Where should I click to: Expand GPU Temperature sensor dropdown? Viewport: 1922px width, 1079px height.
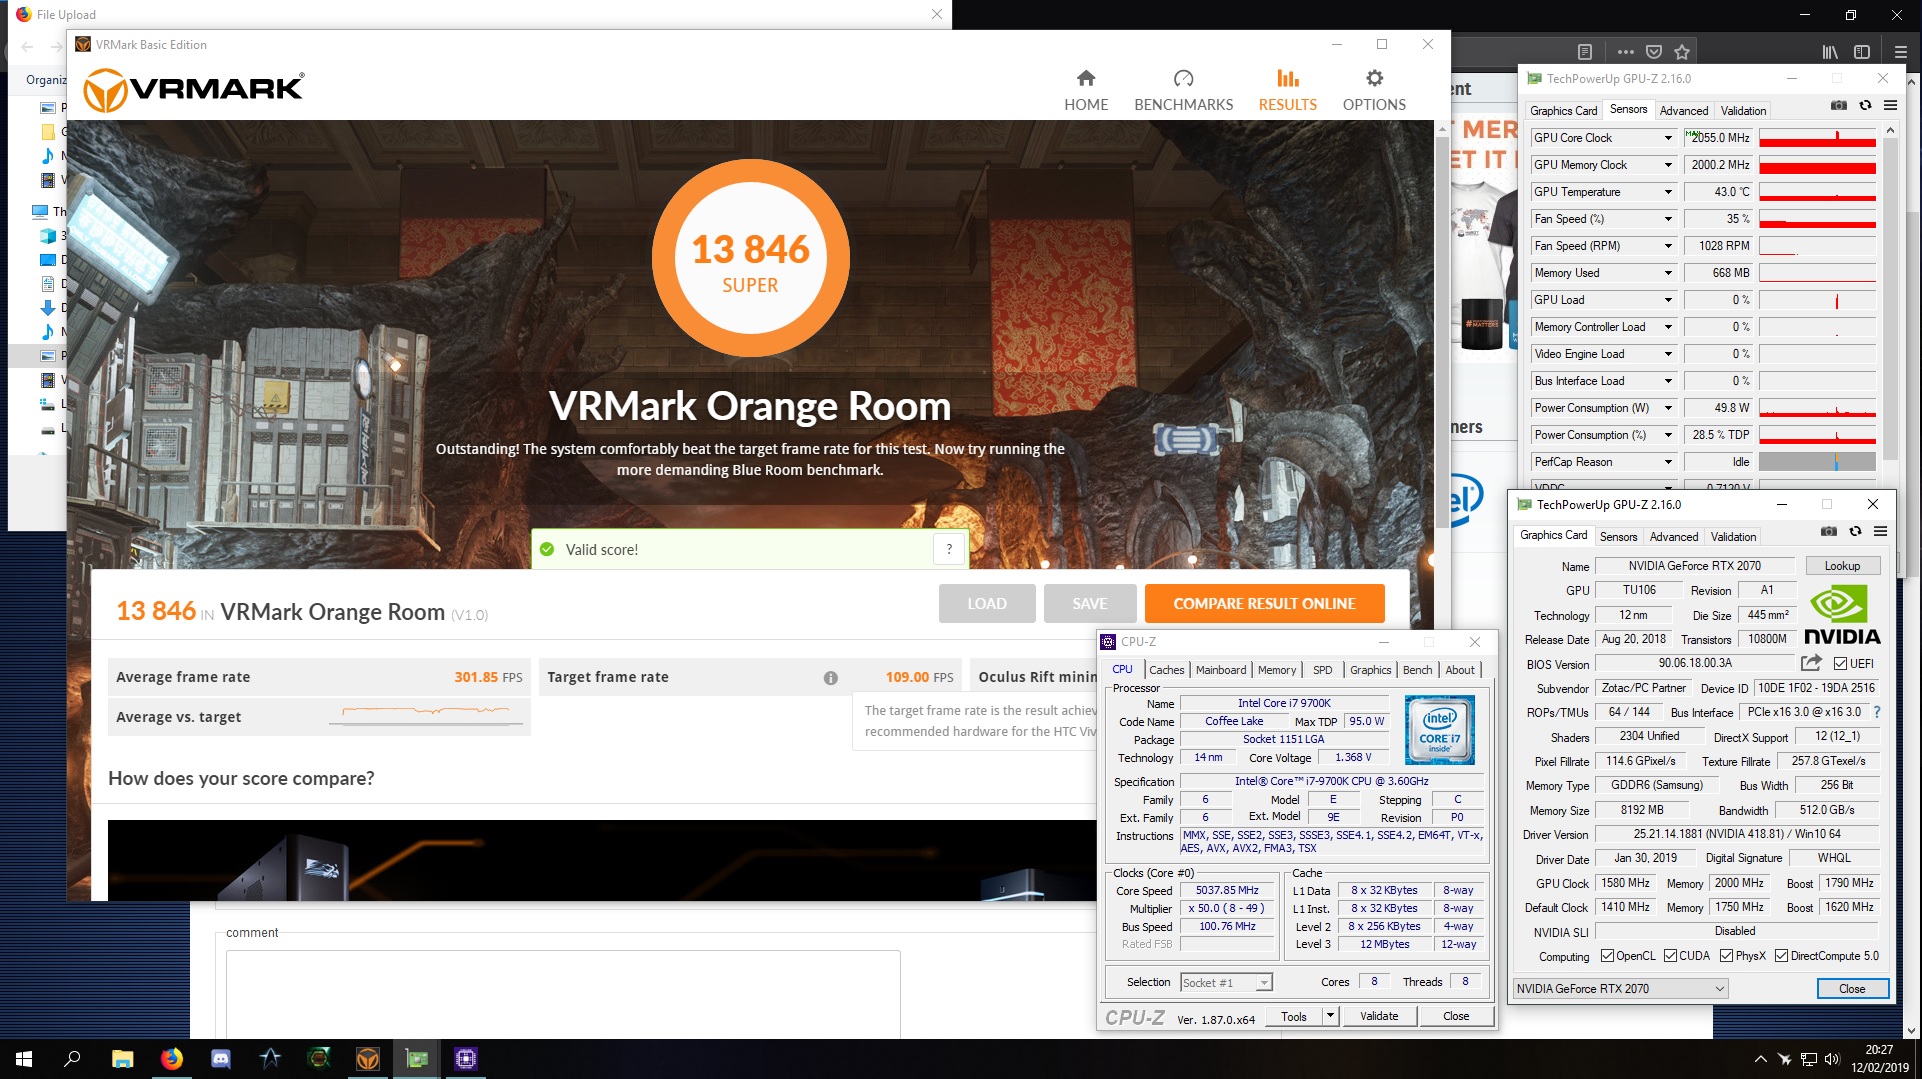(x=1668, y=192)
